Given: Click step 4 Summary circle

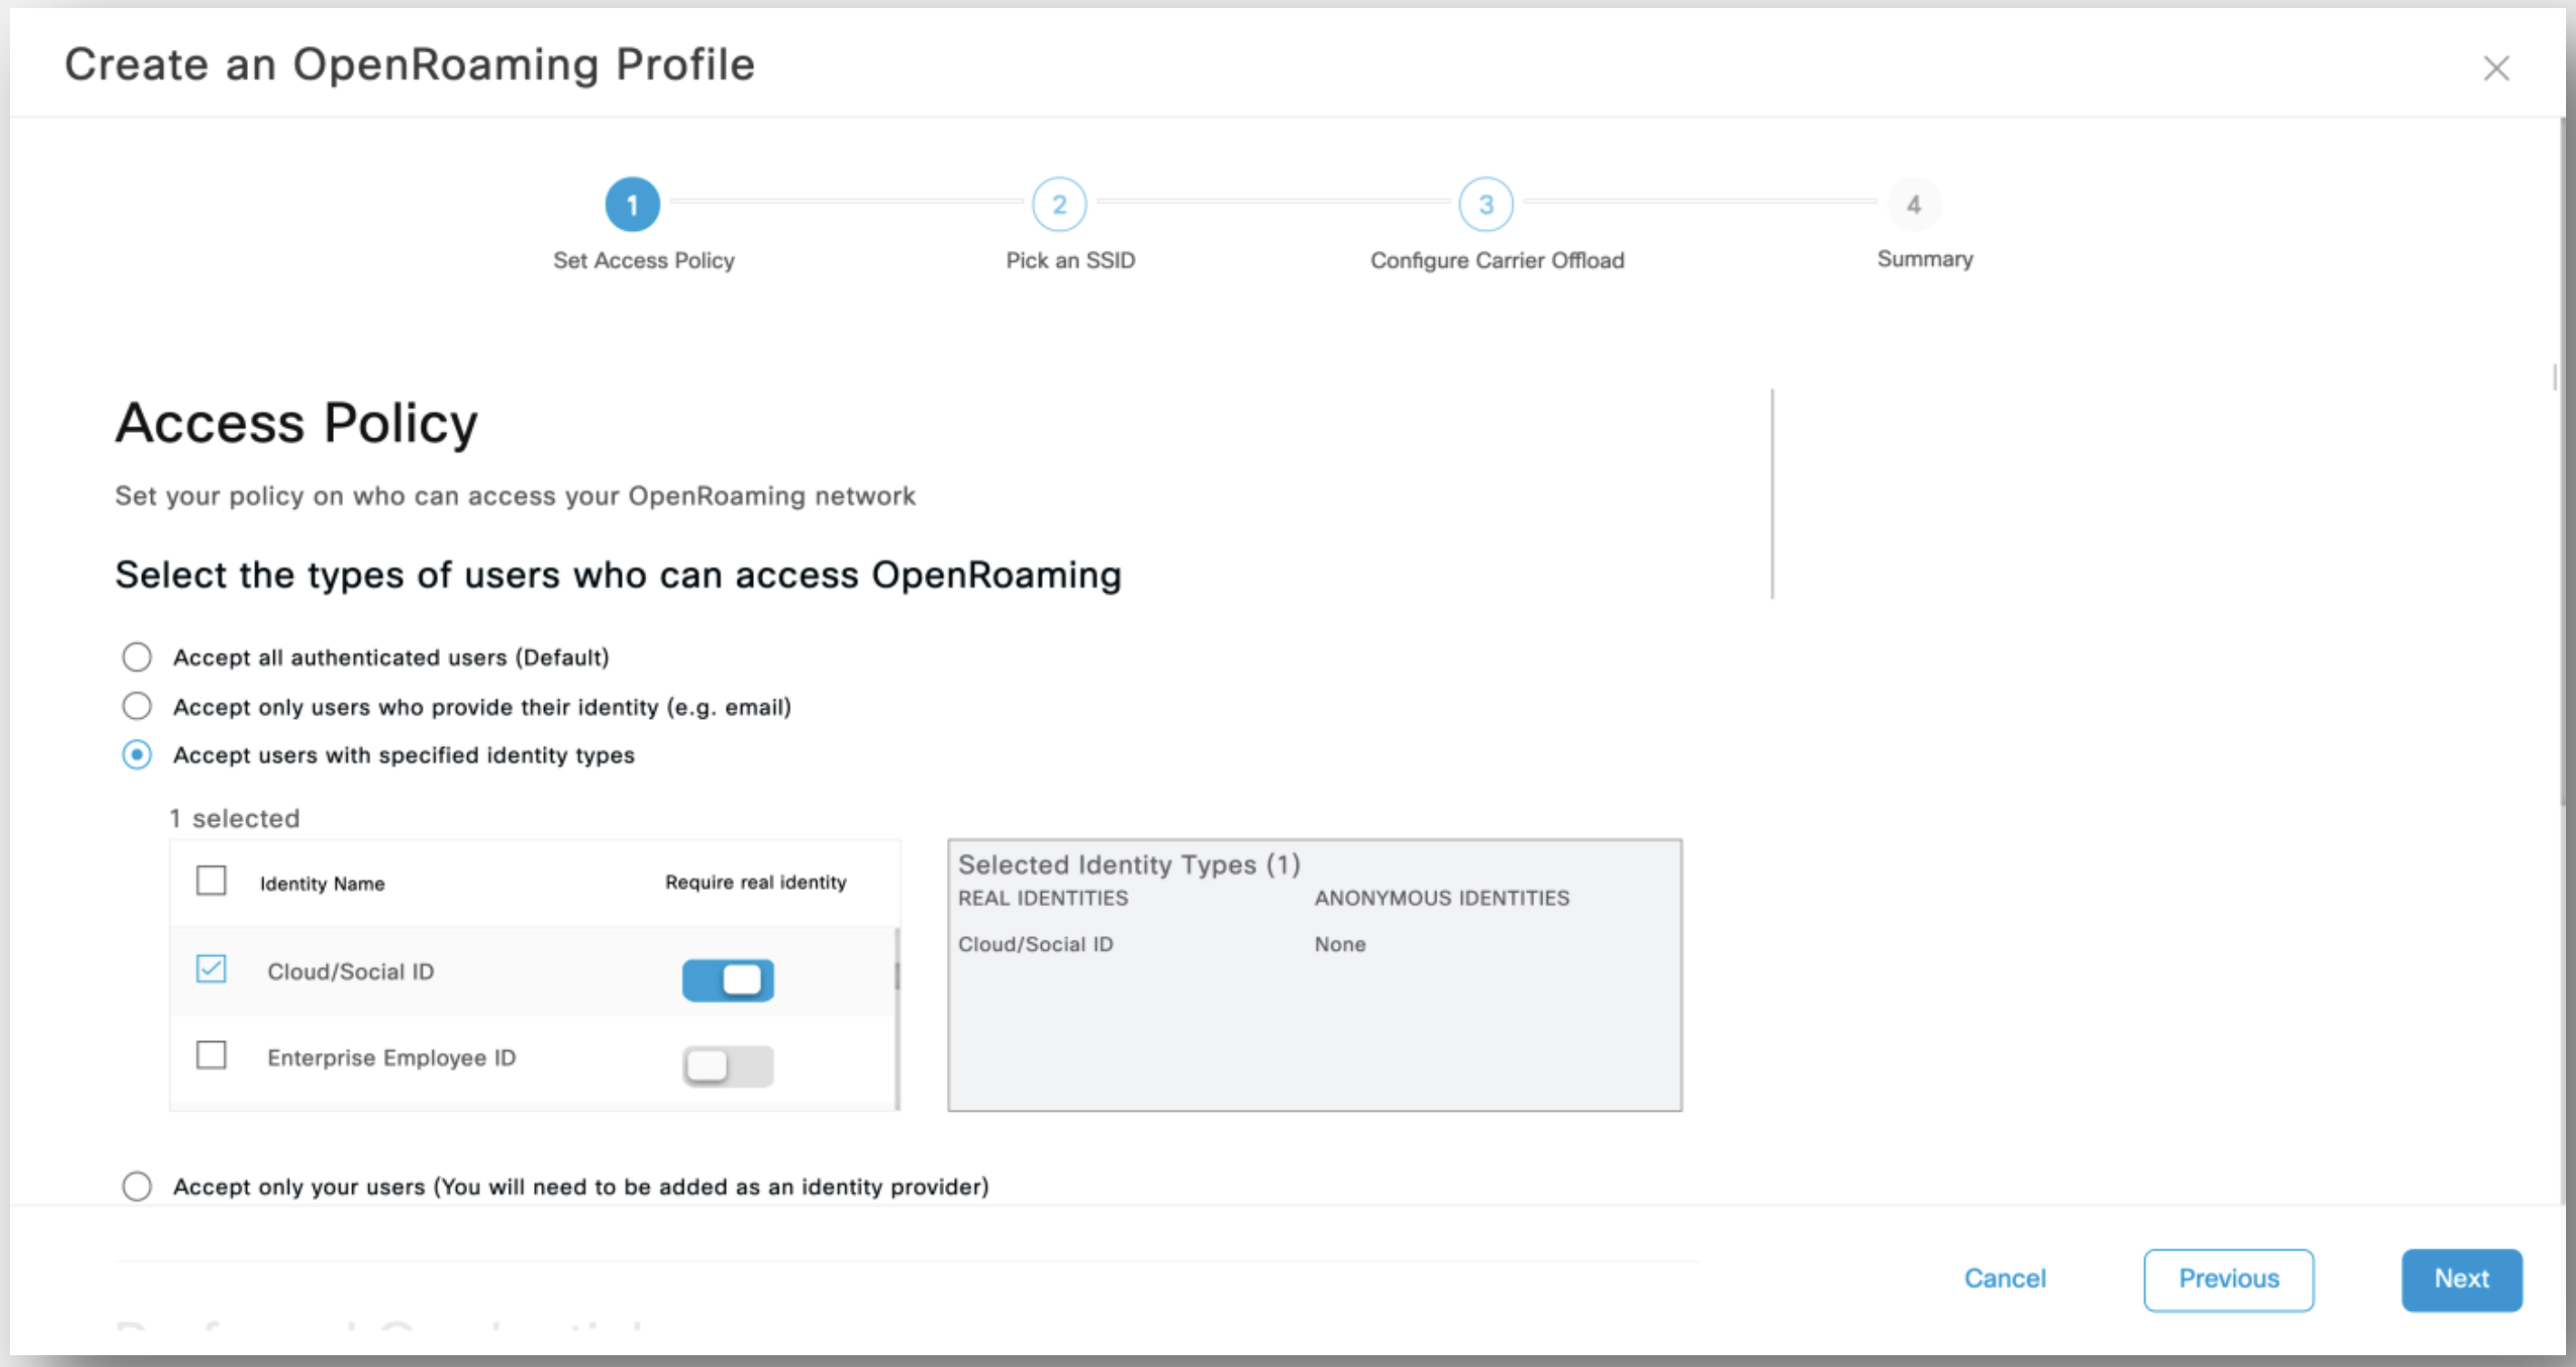Looking at the screenshot, I should click(1913, 205).
